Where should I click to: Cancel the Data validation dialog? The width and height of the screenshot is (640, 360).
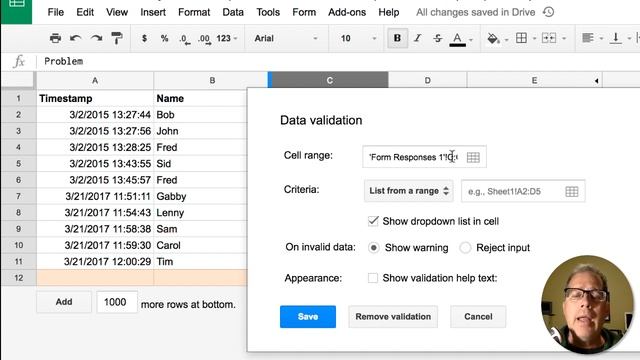pos(478,317)
